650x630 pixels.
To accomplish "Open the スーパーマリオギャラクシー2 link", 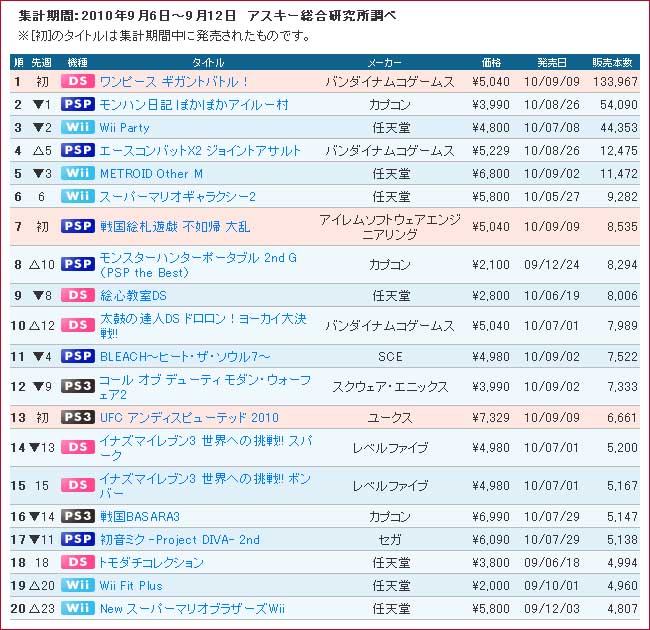I will (x=177, y=196).
